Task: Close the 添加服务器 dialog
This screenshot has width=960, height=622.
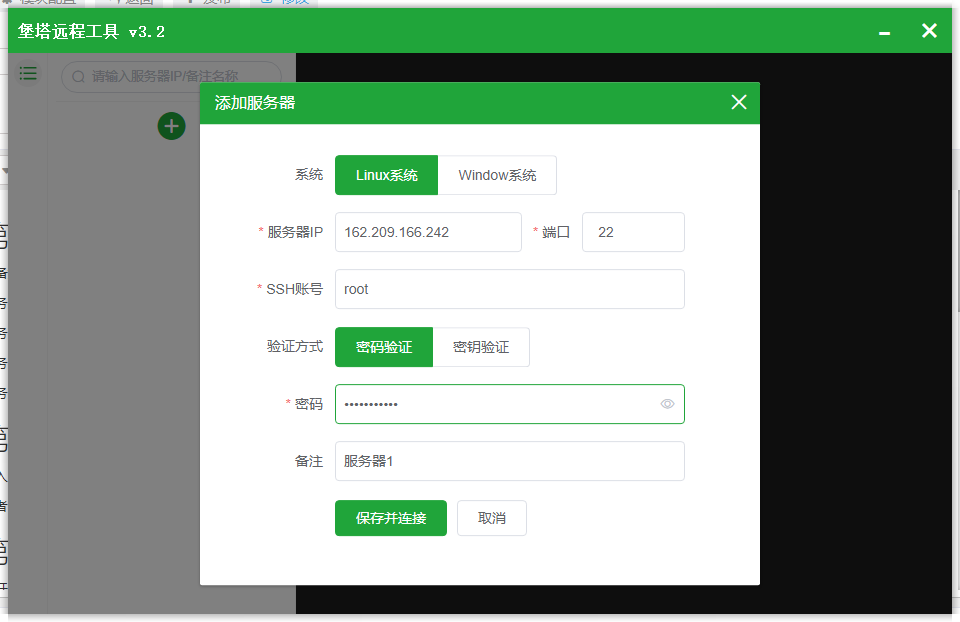Action: pos(738,102)
